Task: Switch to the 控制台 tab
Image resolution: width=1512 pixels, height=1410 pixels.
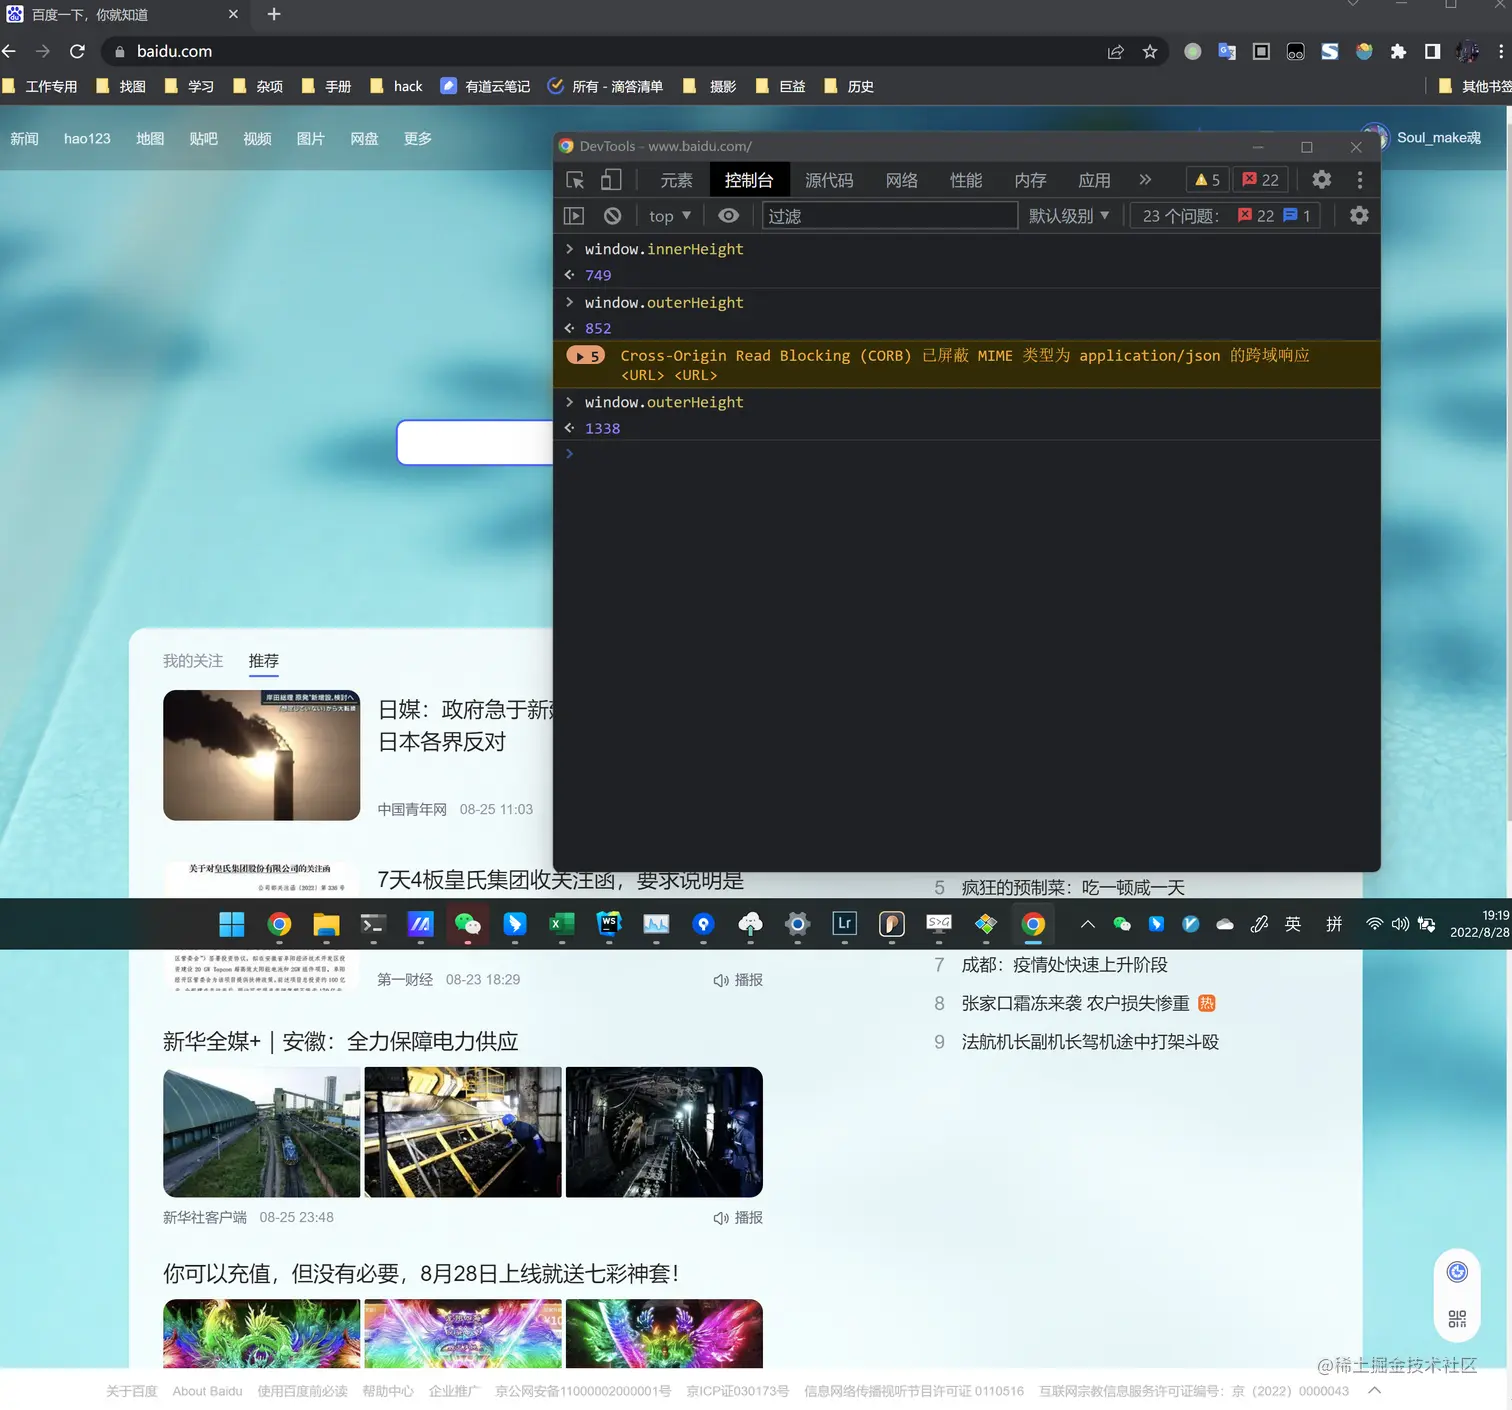Action: (749, 180)
